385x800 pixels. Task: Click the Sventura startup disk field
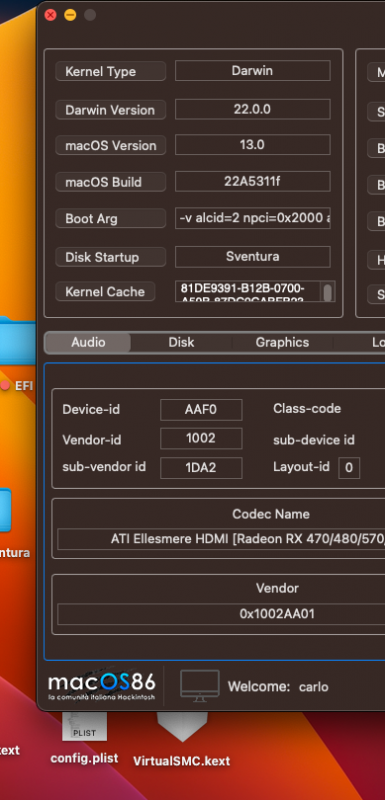click(252, 257)
